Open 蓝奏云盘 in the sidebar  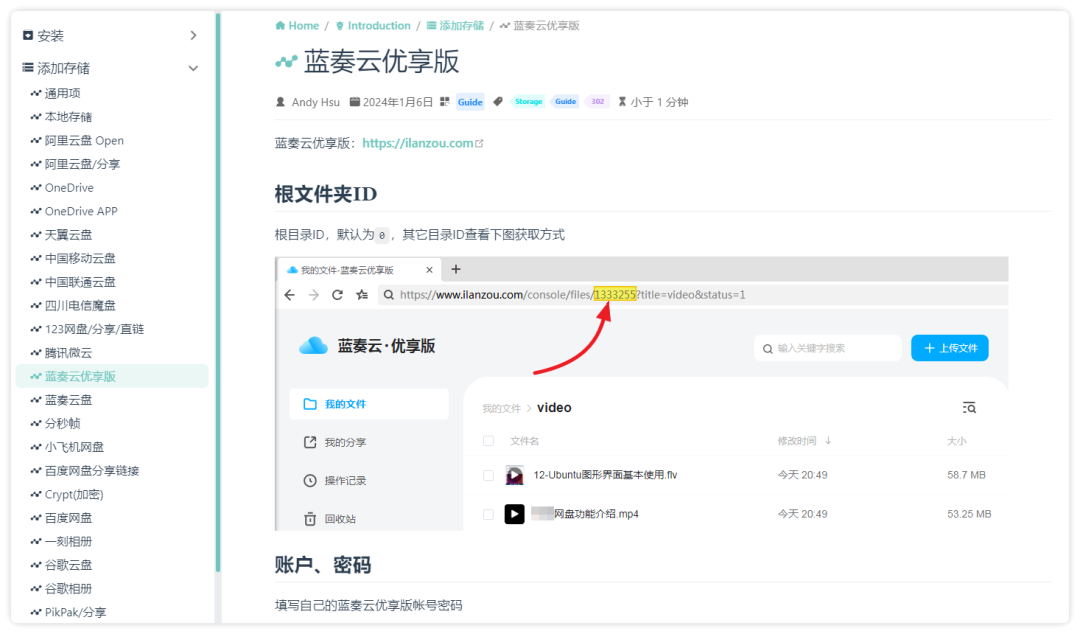(x=112, y=400)
